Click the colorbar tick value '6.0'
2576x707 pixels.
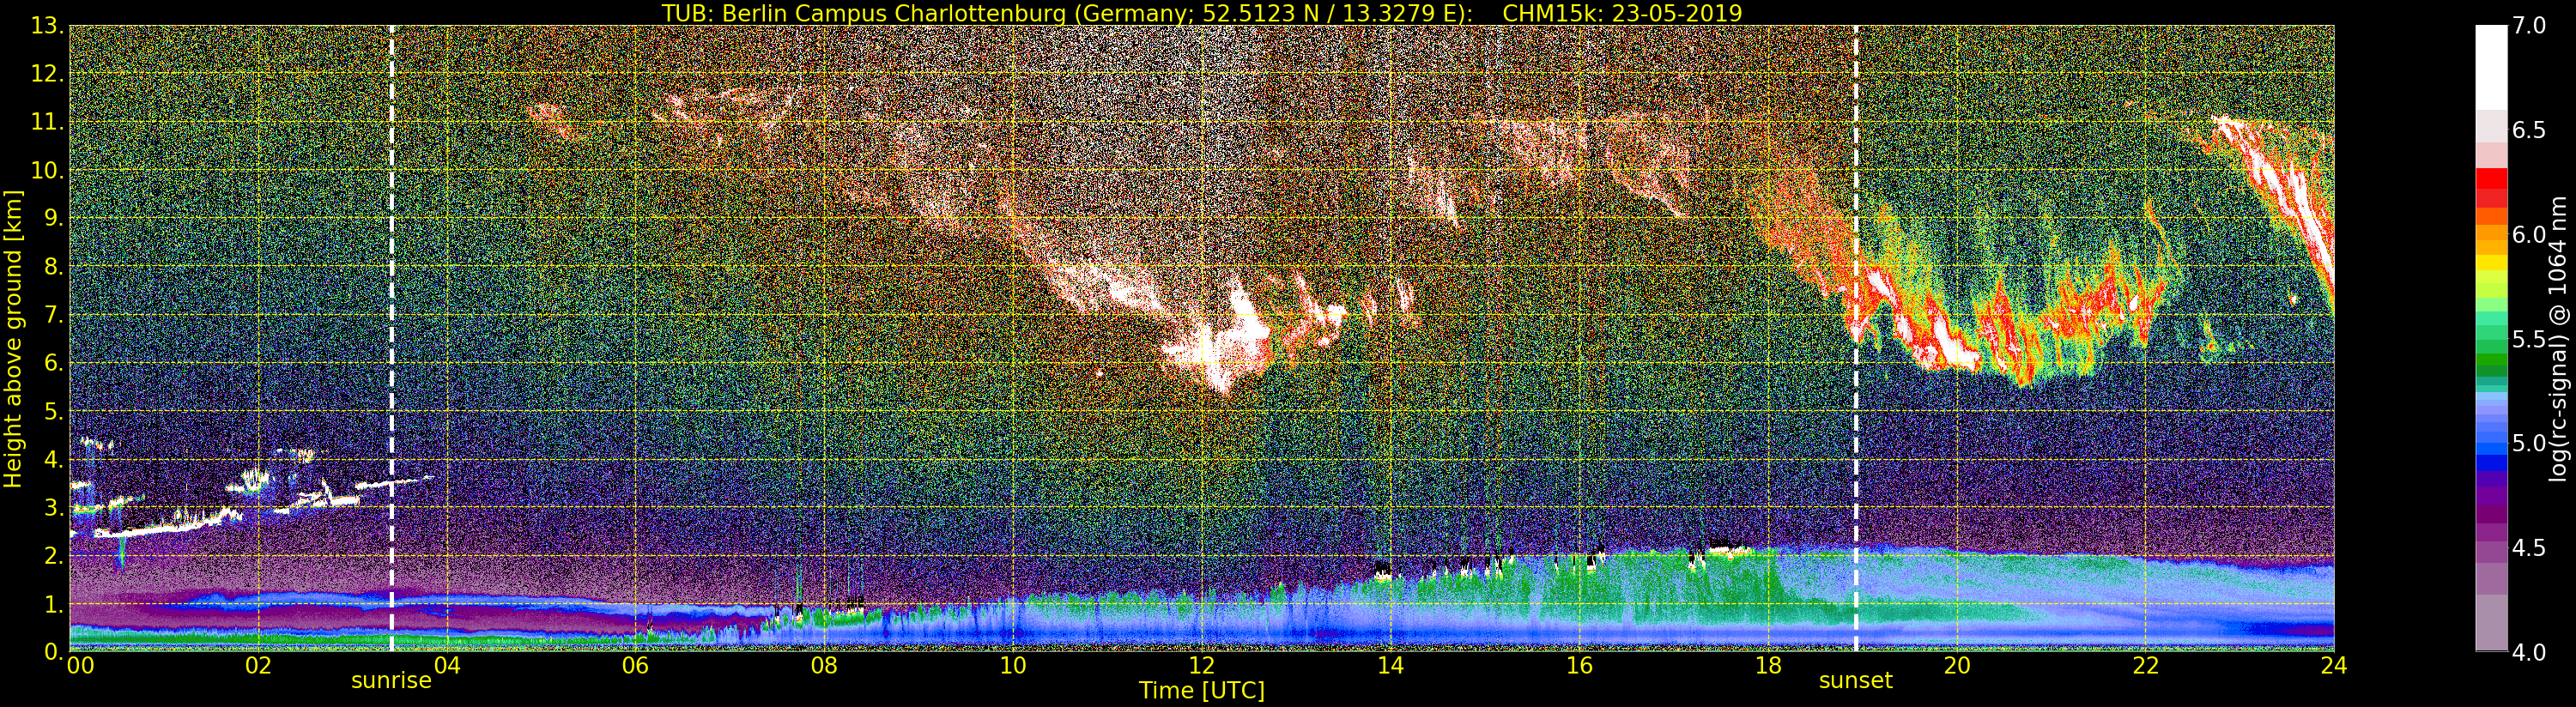pos(2530,235)
